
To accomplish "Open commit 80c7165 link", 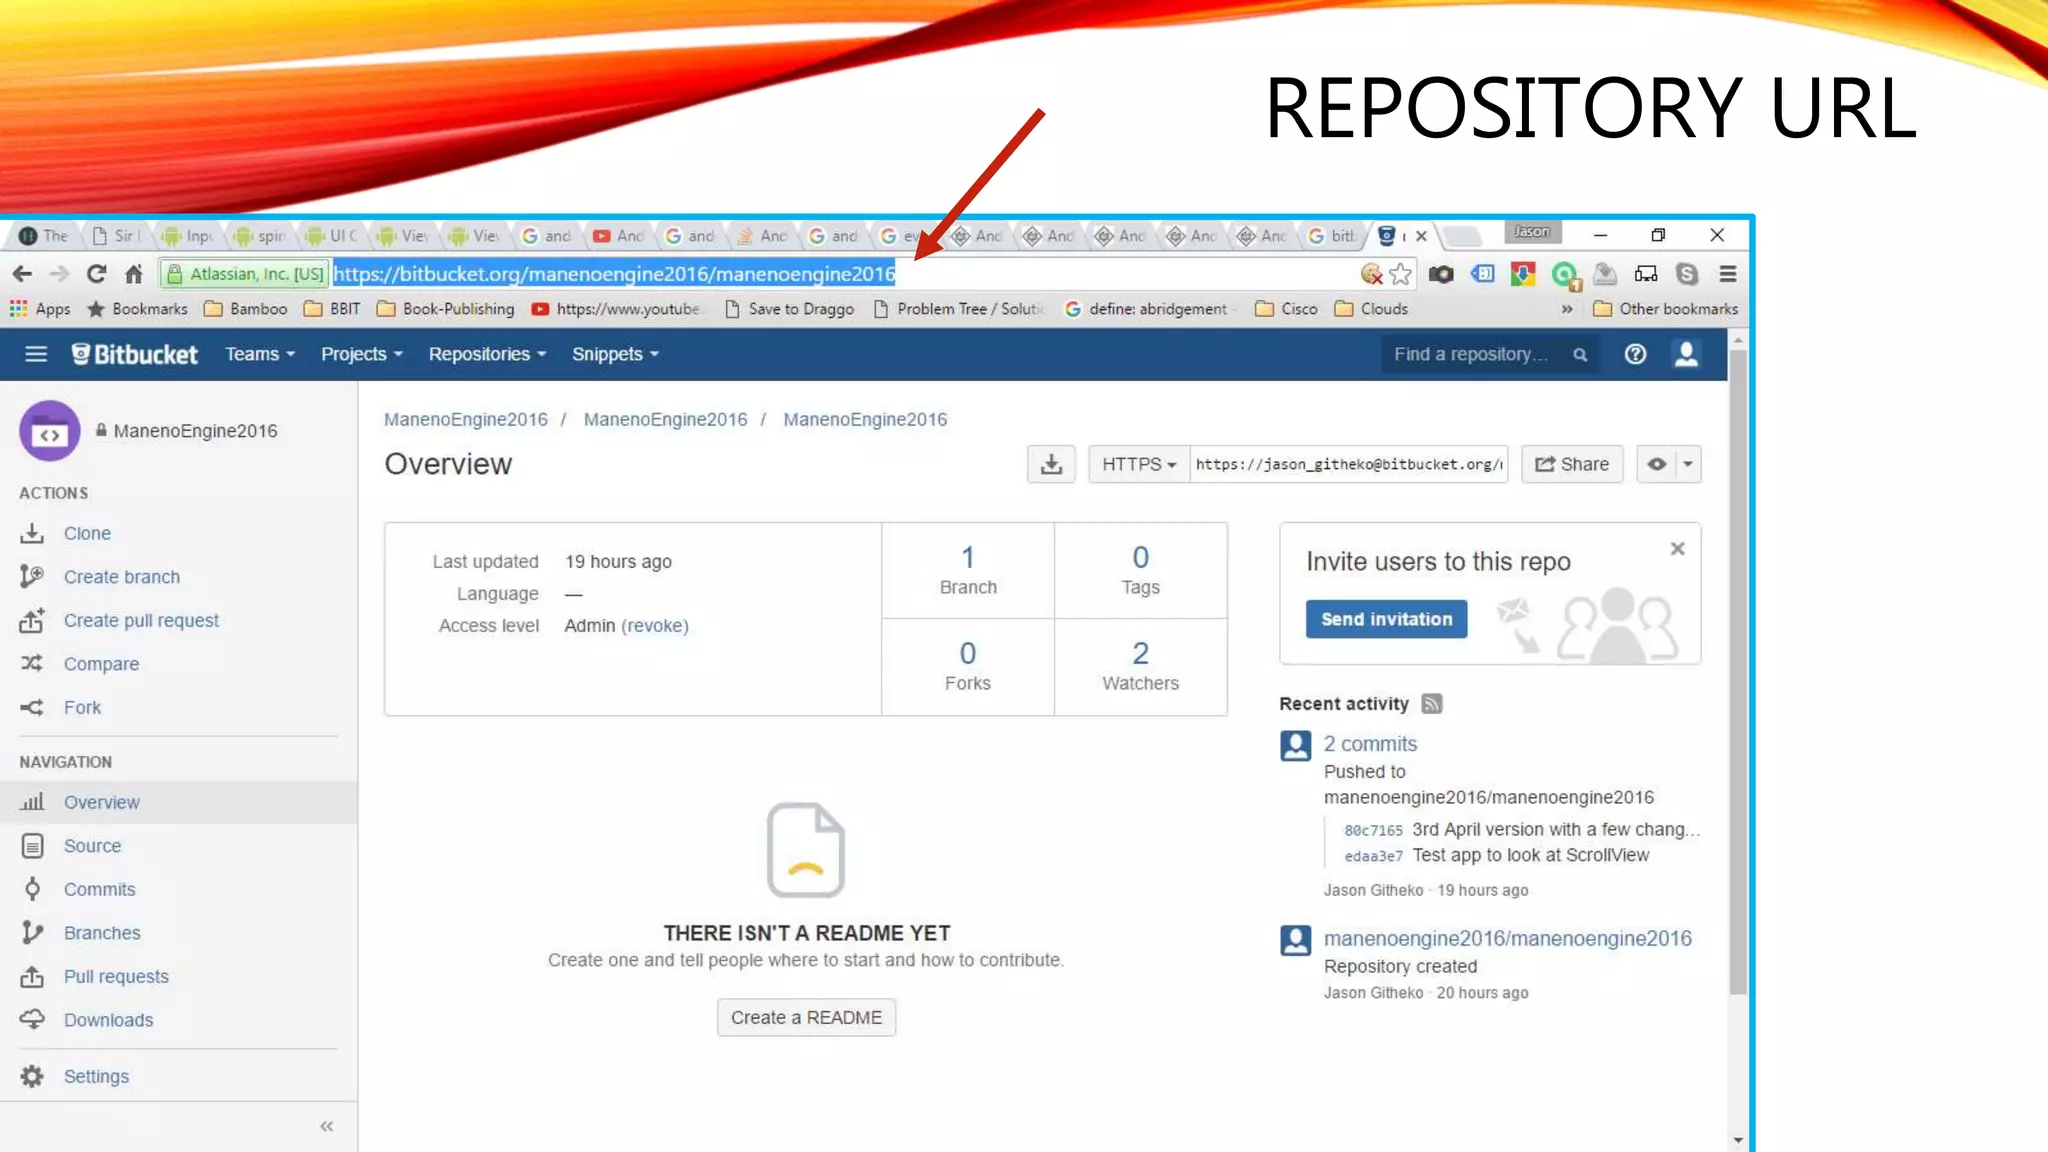I will 1373,831.
